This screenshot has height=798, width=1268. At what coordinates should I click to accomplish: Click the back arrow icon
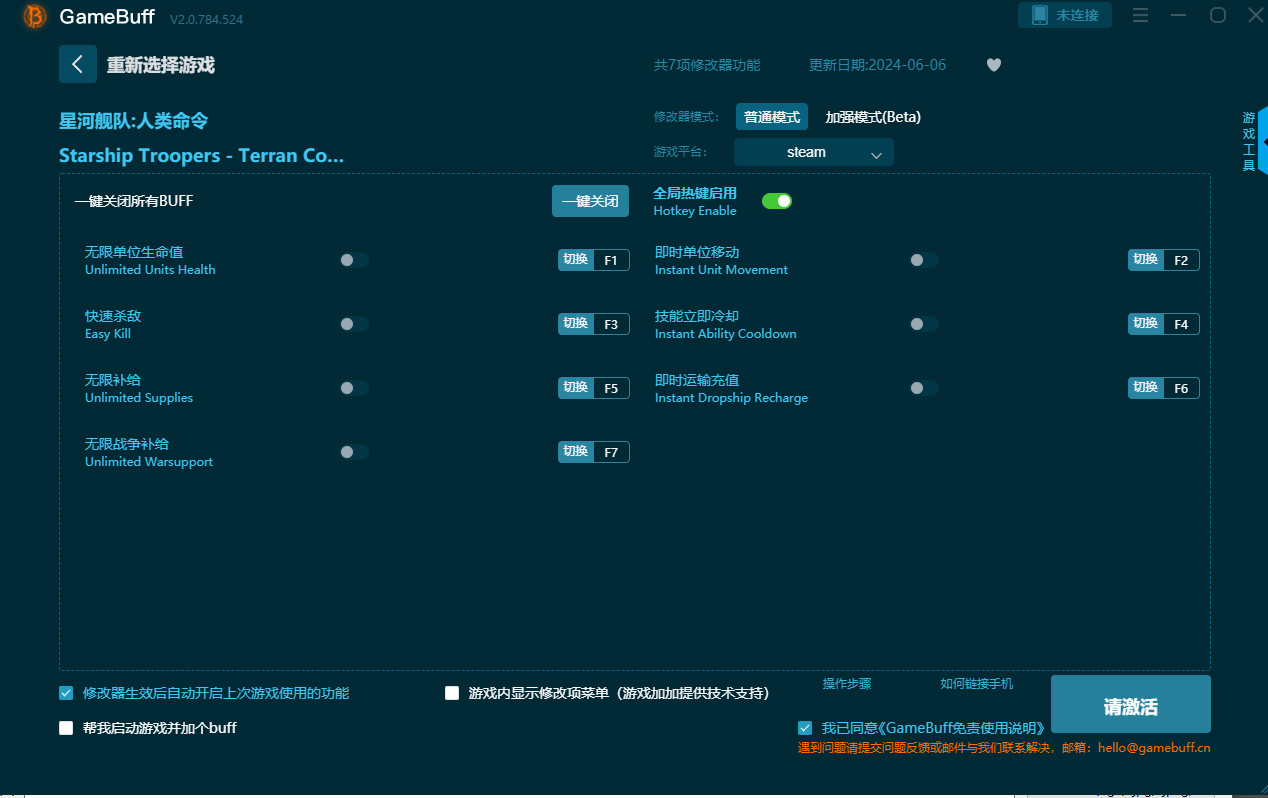[x=78, y=64]
